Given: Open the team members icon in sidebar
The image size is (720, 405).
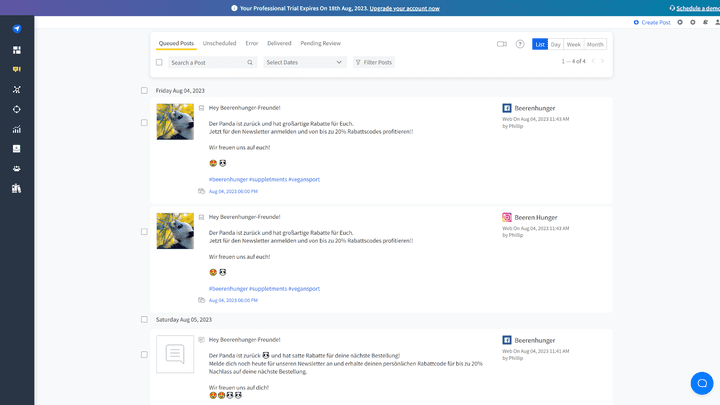Looking at the screenshot, I should pos(17,169).
